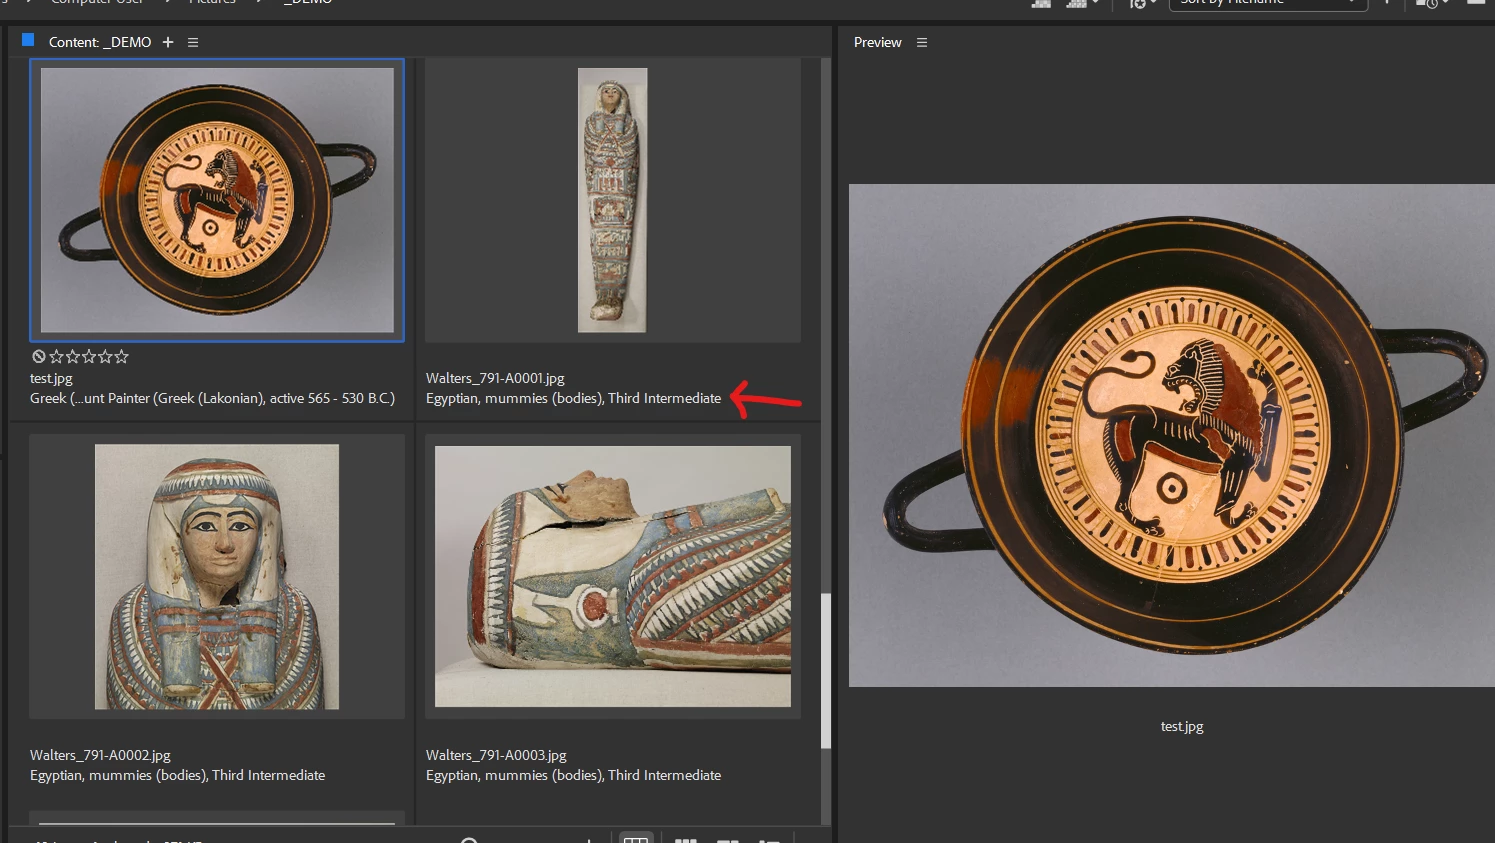Click the Egyptian mummies caption under Walters_791-A0001.jpg

pyautogui.click(x=573, y=398)
